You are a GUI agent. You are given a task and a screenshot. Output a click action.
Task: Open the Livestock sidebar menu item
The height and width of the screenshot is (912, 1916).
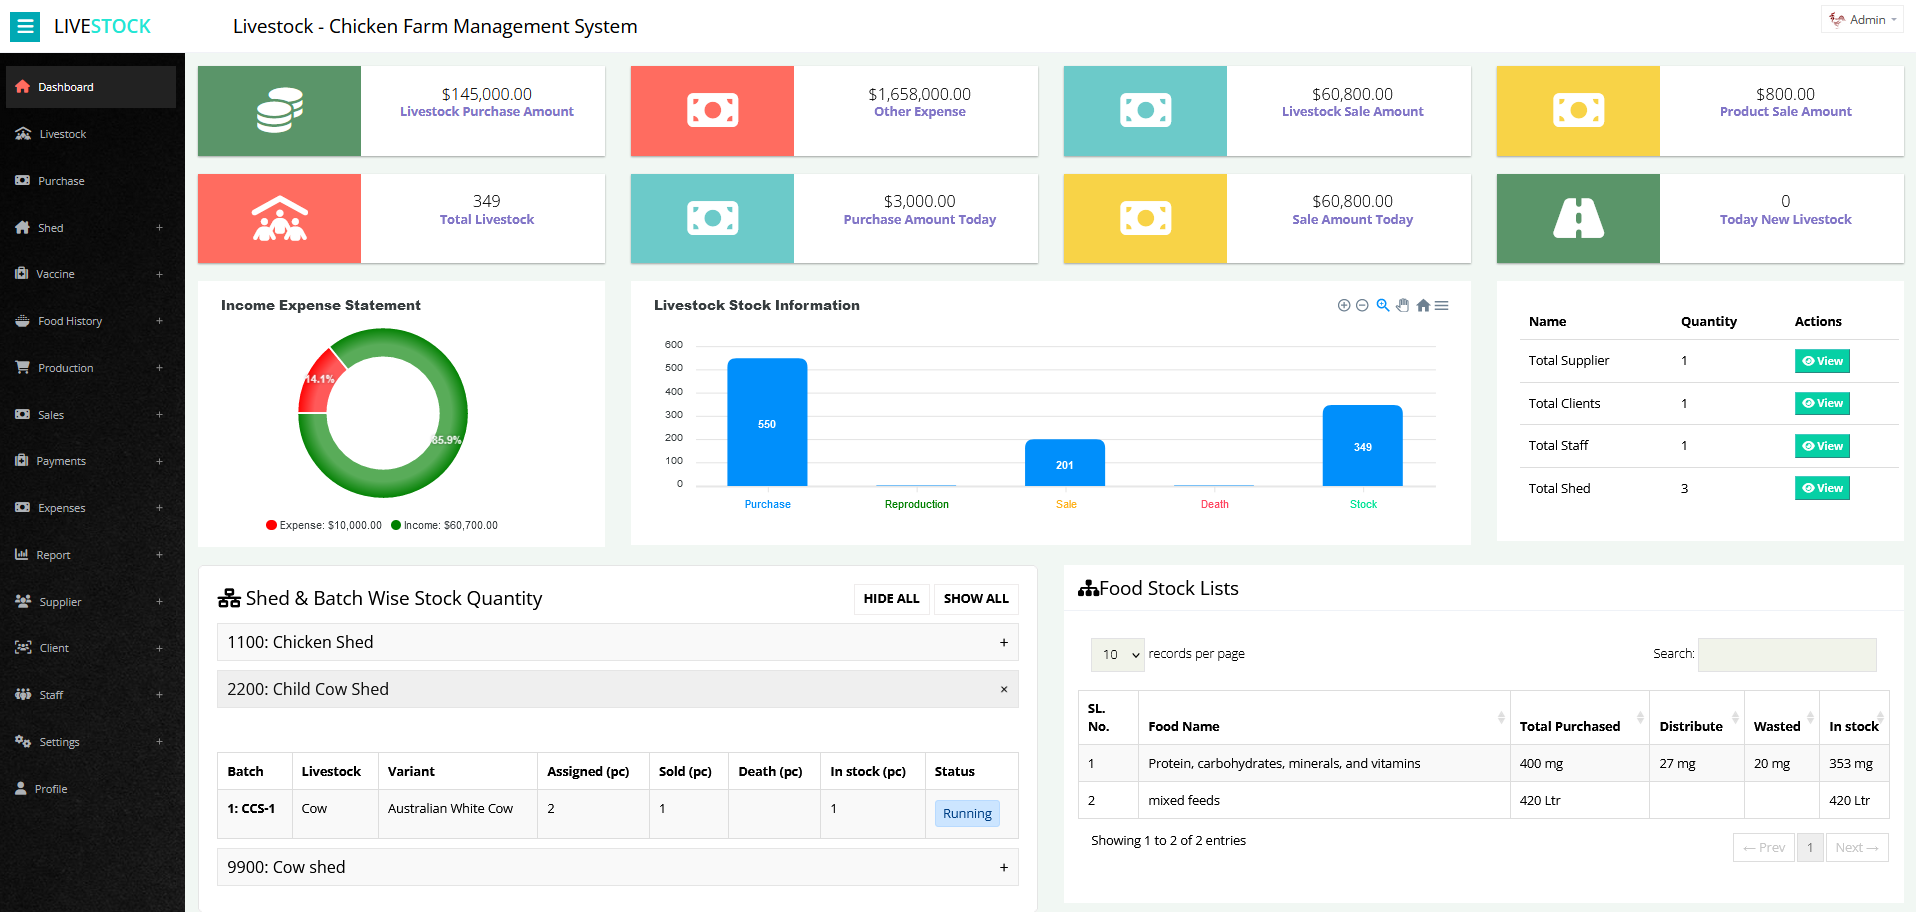63,134
